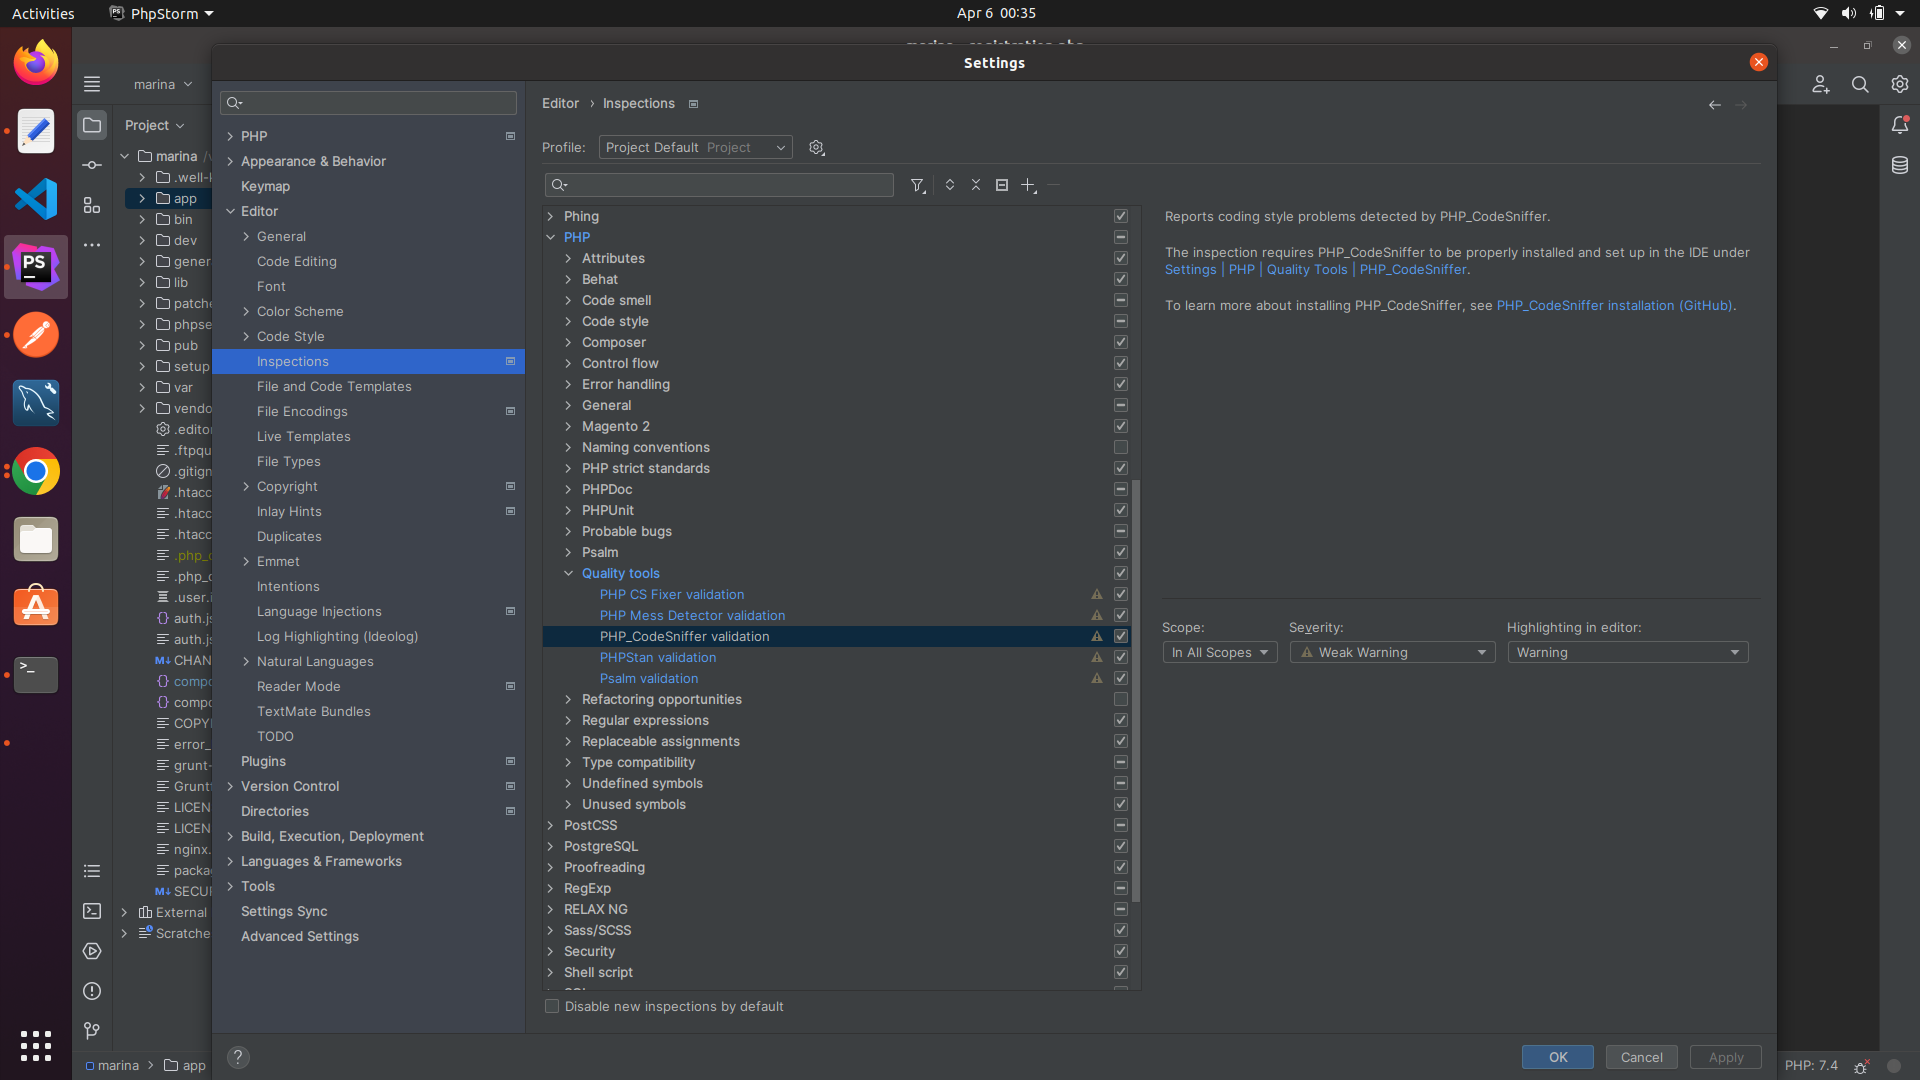Screen dimensions: 1920x1080
Task: Toggle PHP_CodeSniffer validation checkbox
Action: tap(1121, 636)
